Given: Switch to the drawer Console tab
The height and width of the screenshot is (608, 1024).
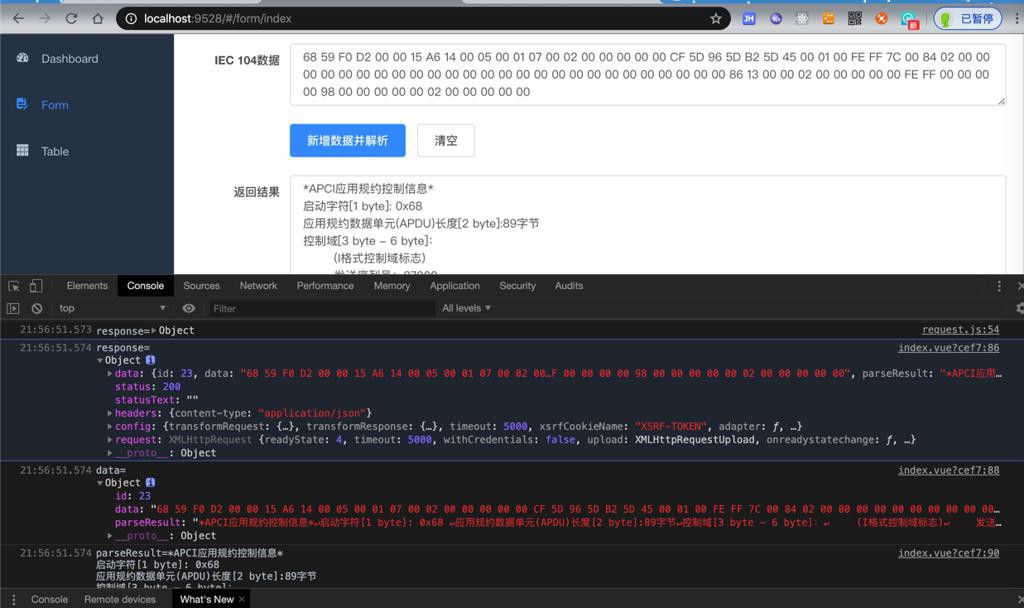Looking at the screenshot, I should click(x=50, y=600).
